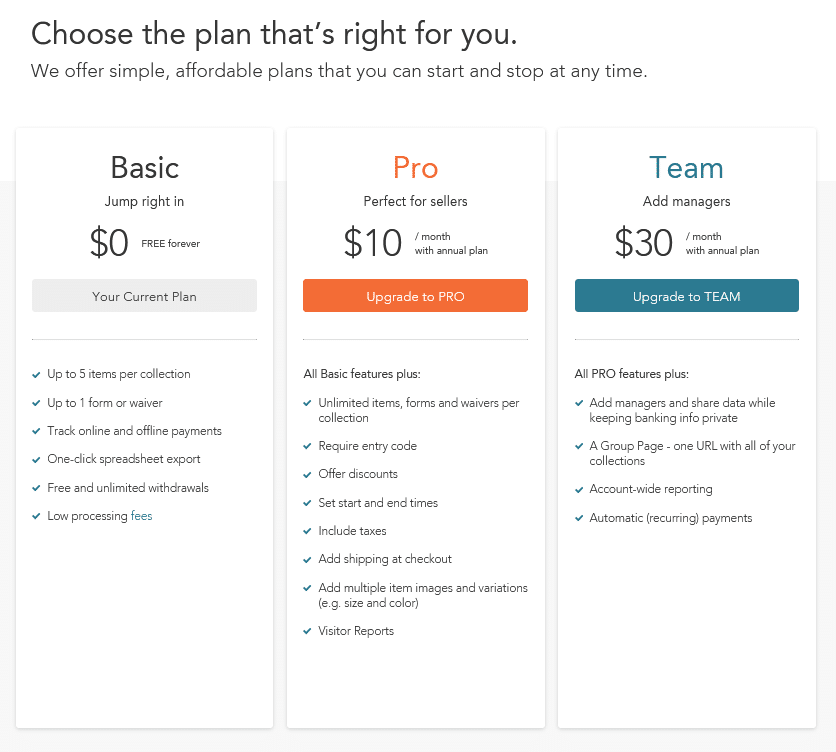This screenshot has height=752, width=836.
Task: Click checkmark beside Offer discounts
Action: [x=307, y=475]
